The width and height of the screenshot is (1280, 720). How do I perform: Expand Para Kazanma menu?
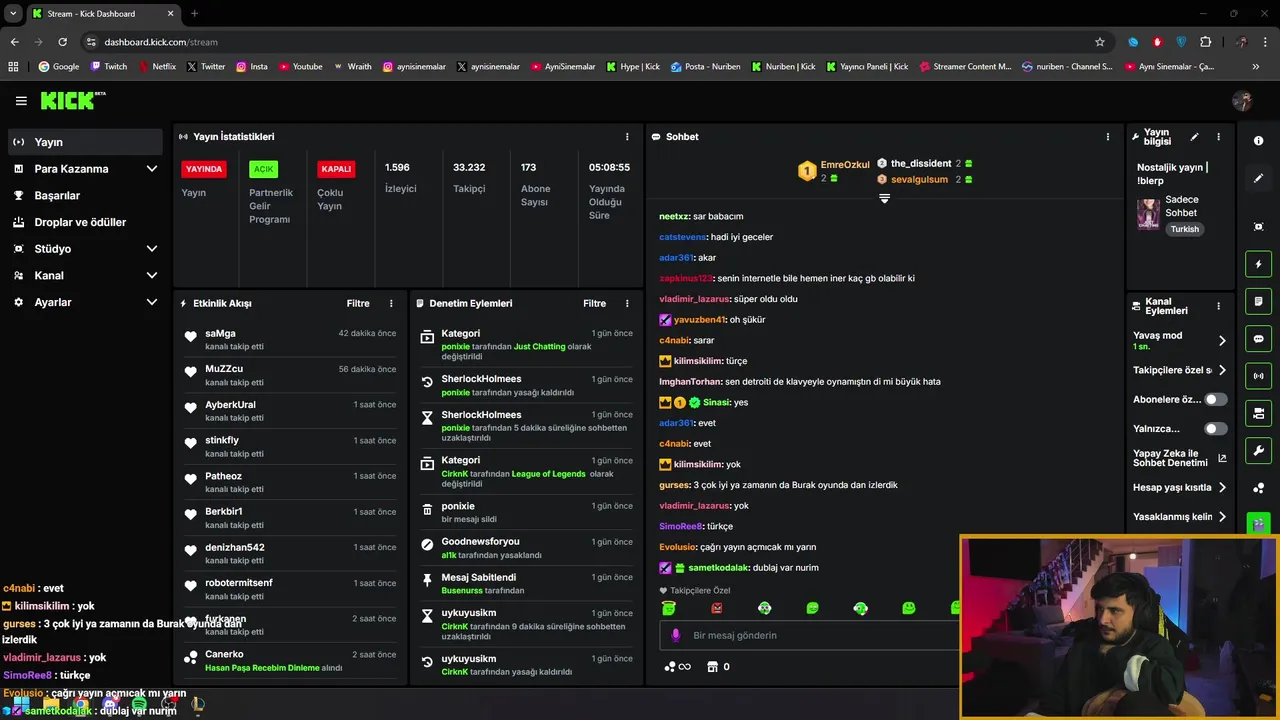(x=152, y=169)
